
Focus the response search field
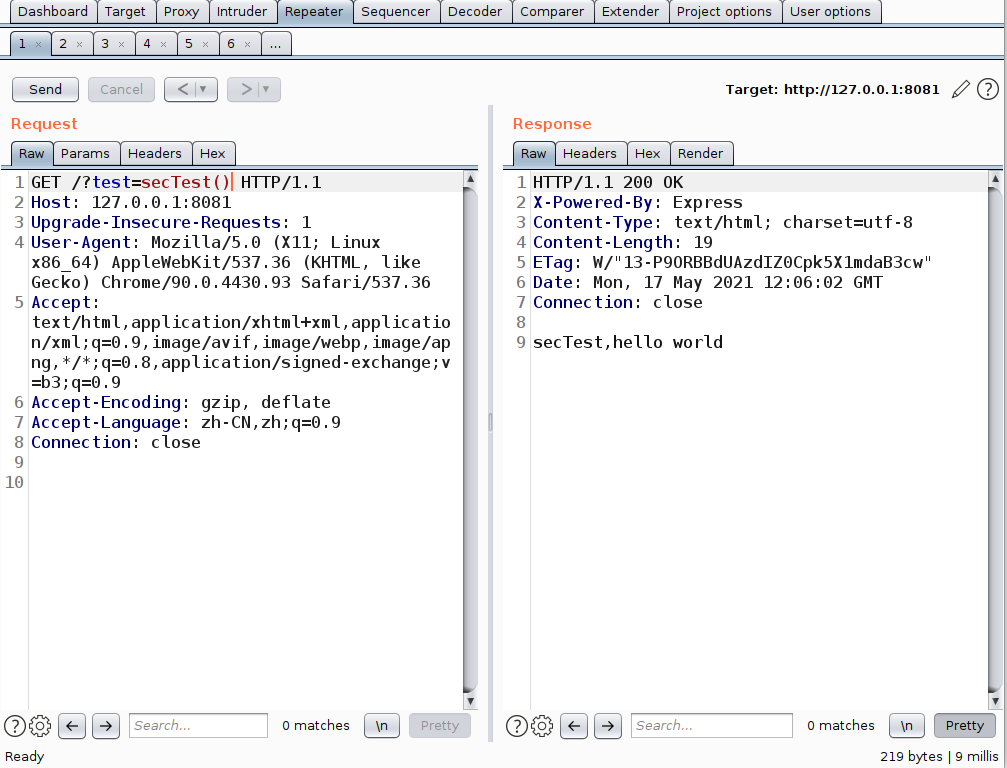(712, 726)
